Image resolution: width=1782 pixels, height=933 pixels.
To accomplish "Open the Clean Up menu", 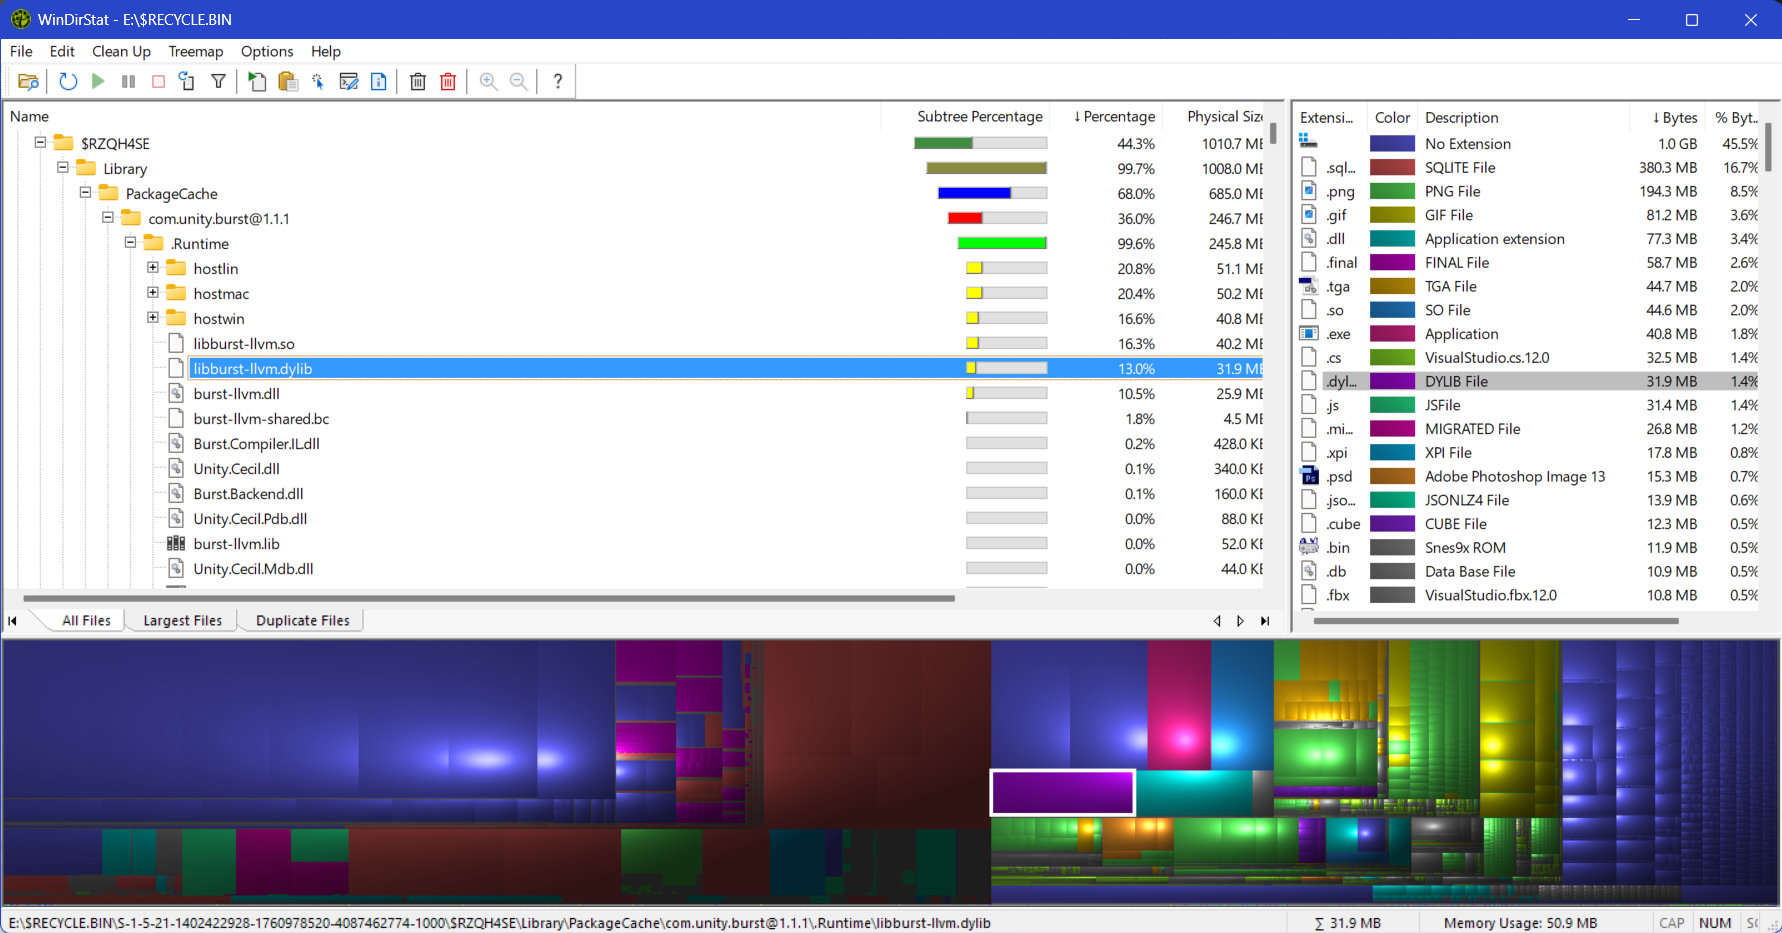I will click(121, 51).
